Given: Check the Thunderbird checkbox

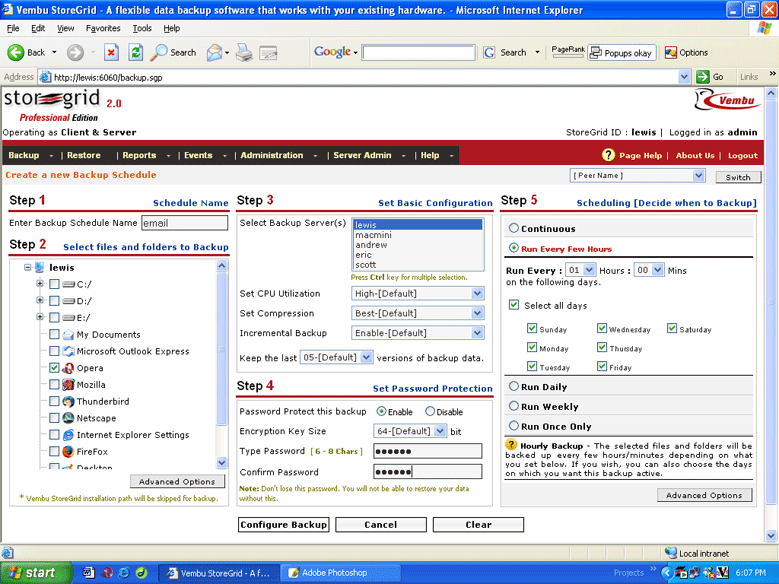Looking at the screenshot, I should (x=54, y=401).
